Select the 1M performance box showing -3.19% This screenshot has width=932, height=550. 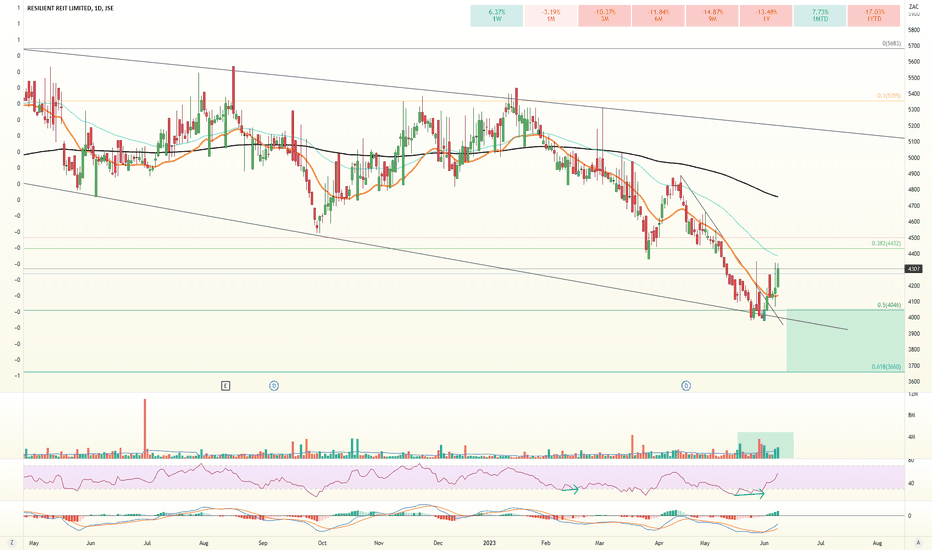[x=550, y=15]
